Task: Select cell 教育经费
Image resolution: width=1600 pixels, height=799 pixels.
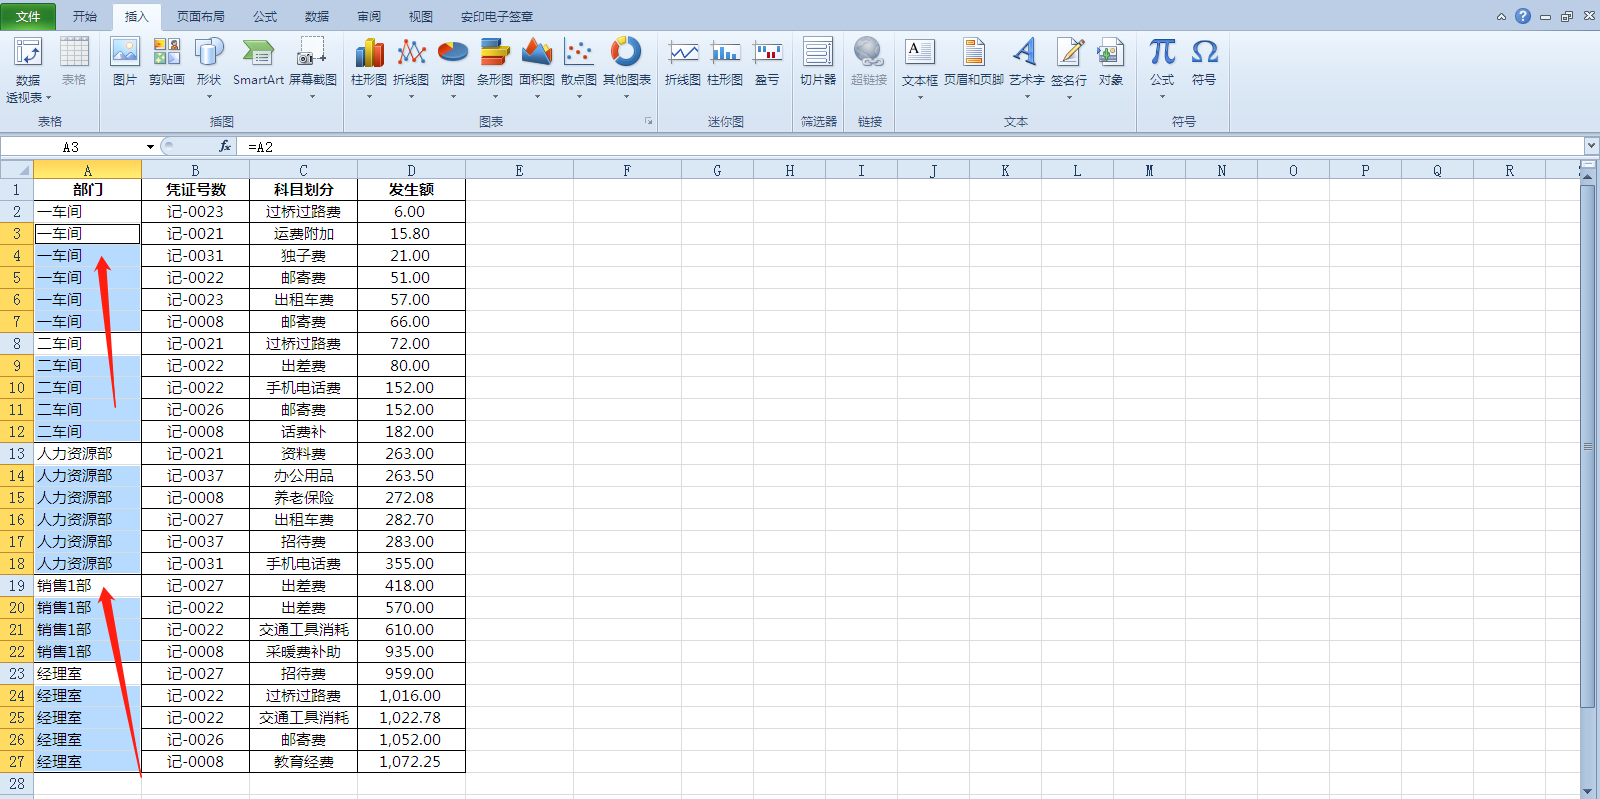Action: pos(303,762)
